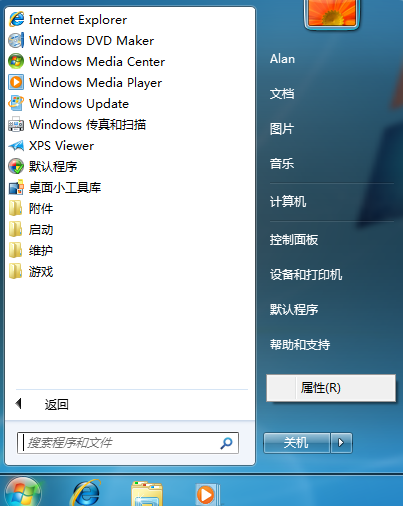Screen dimensions: 403x506
Task: Open 计算机 from Start menu
Action: click(x=288, y=202)
